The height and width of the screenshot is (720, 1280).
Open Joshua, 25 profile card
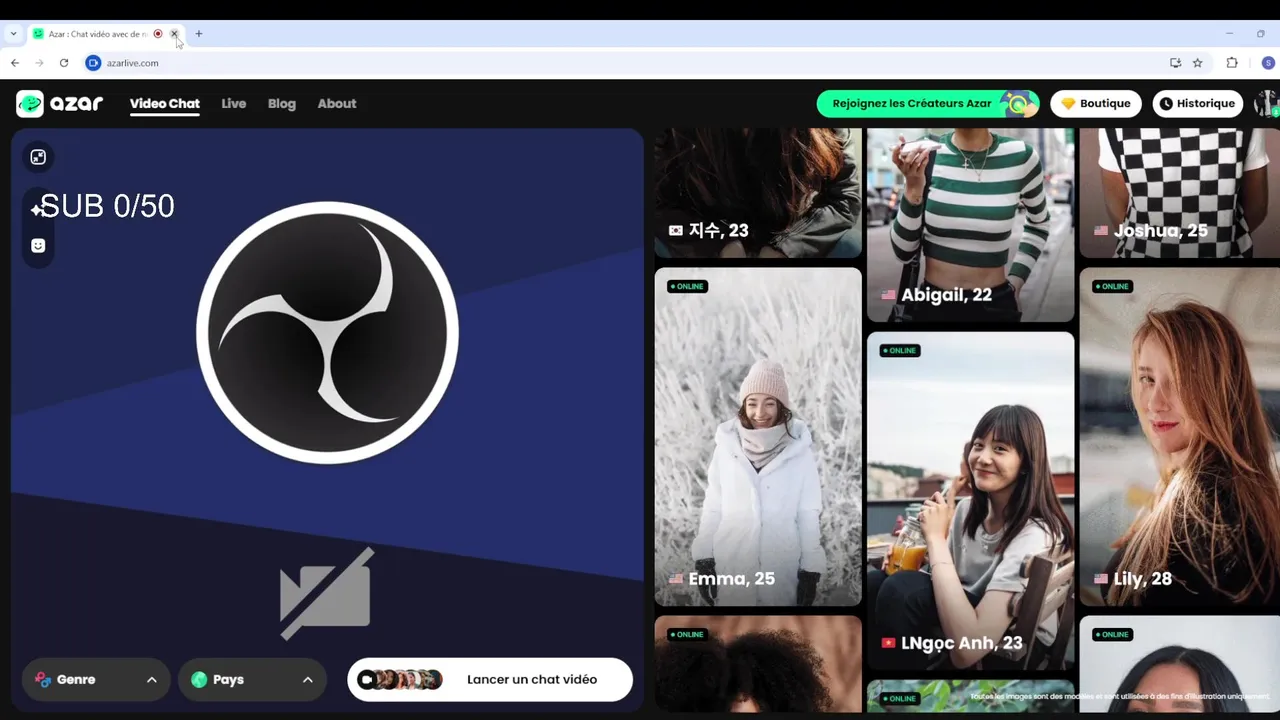1179,193
